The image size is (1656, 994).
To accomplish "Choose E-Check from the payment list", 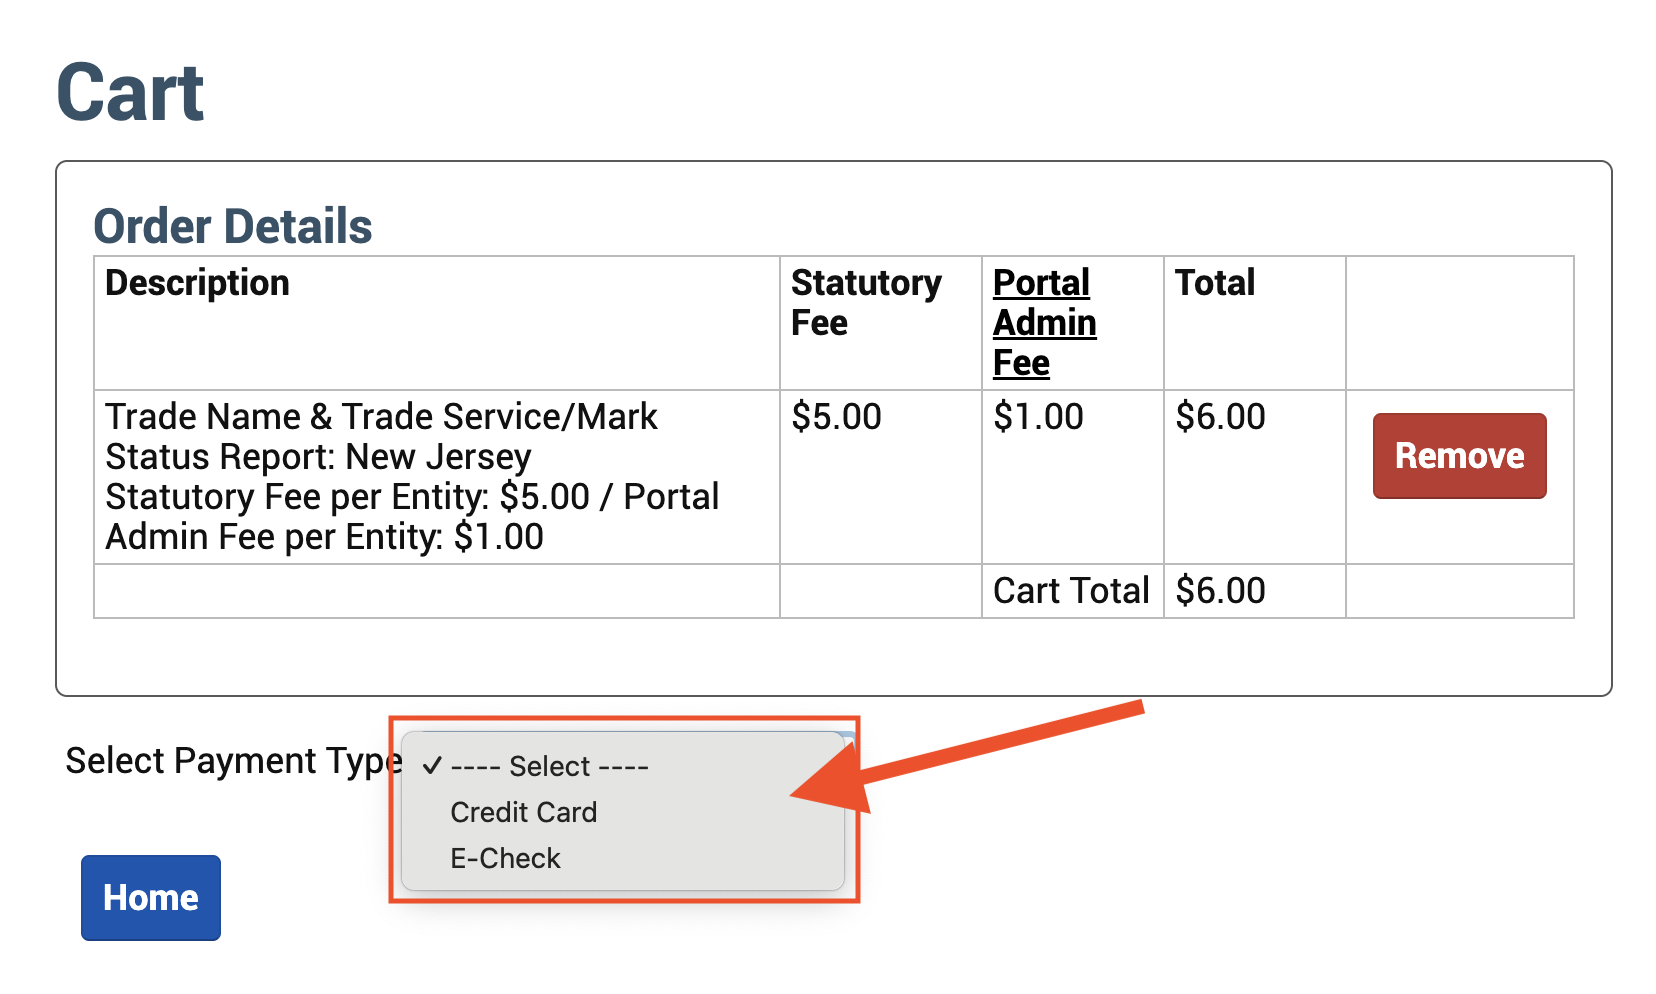I will coord(505,858).
